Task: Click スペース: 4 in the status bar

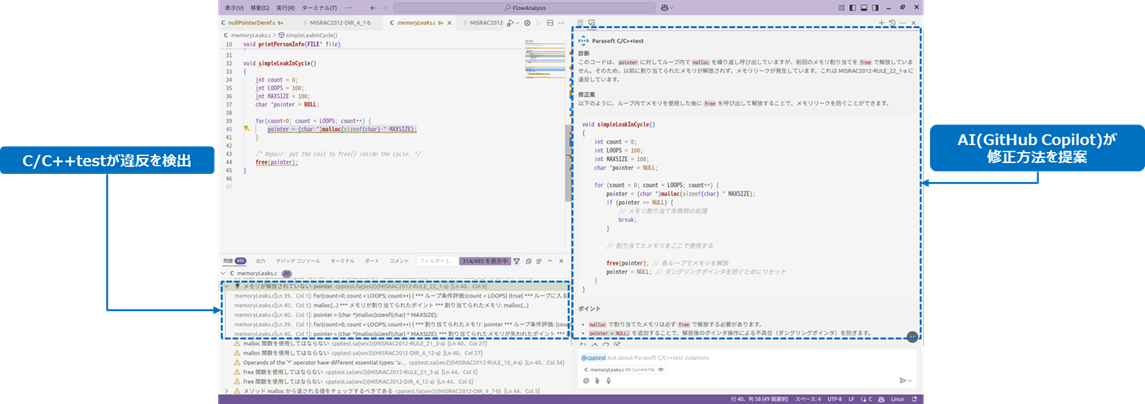Action: (x=809, y=399)
